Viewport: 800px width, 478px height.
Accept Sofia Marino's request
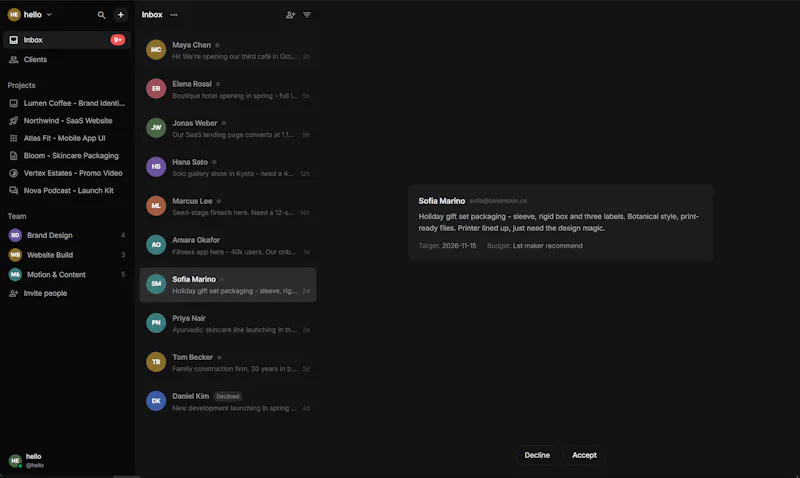click(x=584, y=455)
